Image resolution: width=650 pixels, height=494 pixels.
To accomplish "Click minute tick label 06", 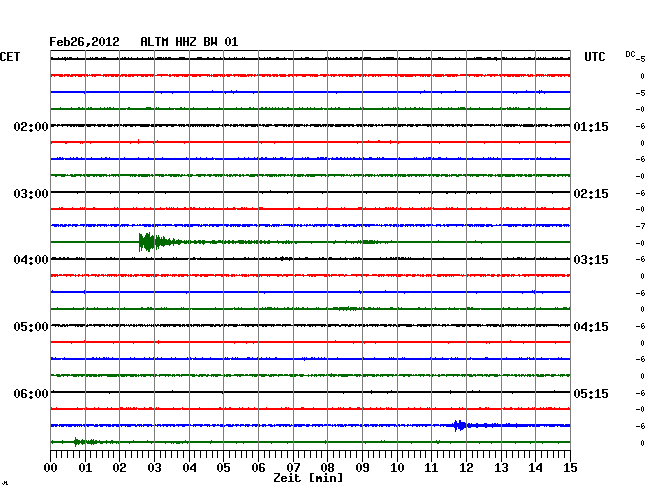I will pos(258,467).
